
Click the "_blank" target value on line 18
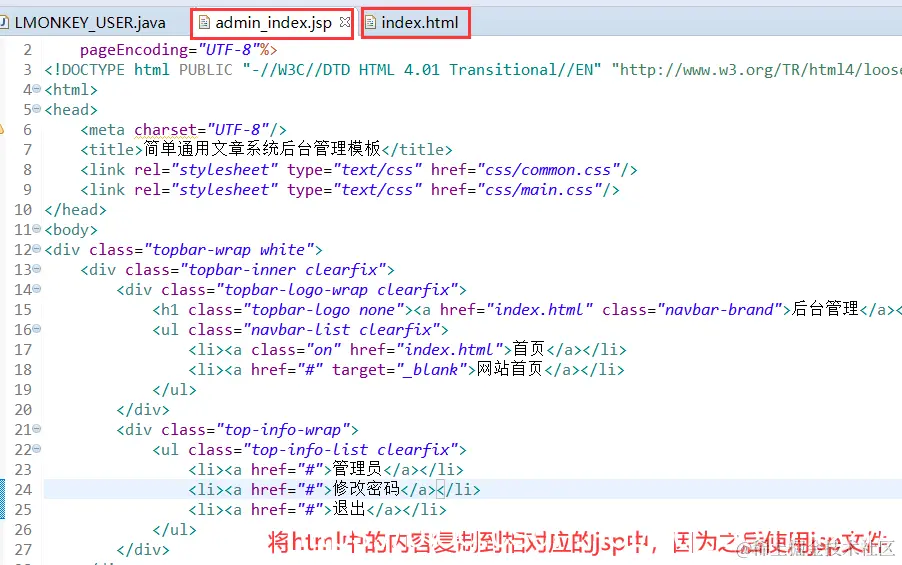431,370
